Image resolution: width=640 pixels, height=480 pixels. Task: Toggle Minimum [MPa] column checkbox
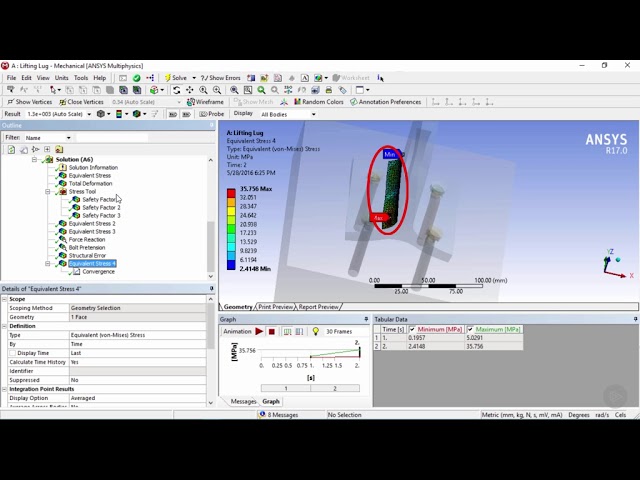click(x=412, y=329)
